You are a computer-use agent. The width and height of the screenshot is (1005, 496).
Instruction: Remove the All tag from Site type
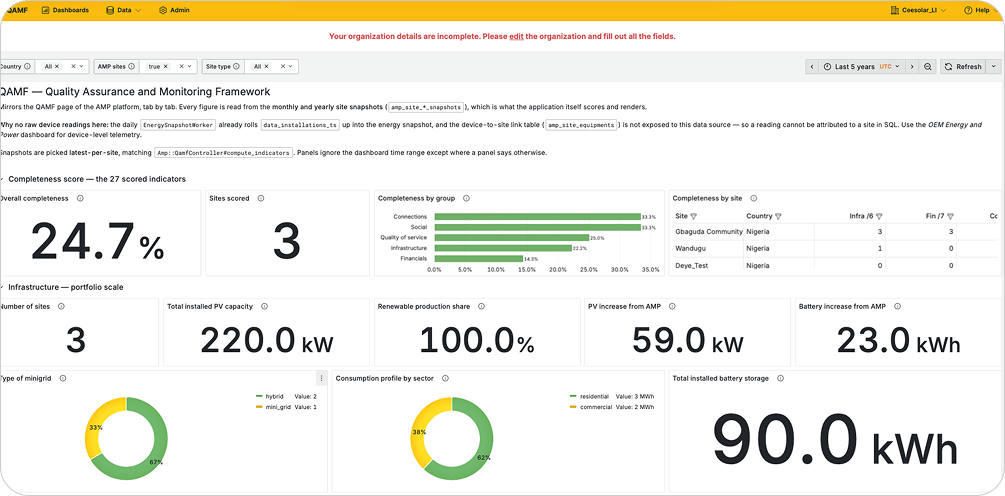pyautogui.click(x=266, y=67)
